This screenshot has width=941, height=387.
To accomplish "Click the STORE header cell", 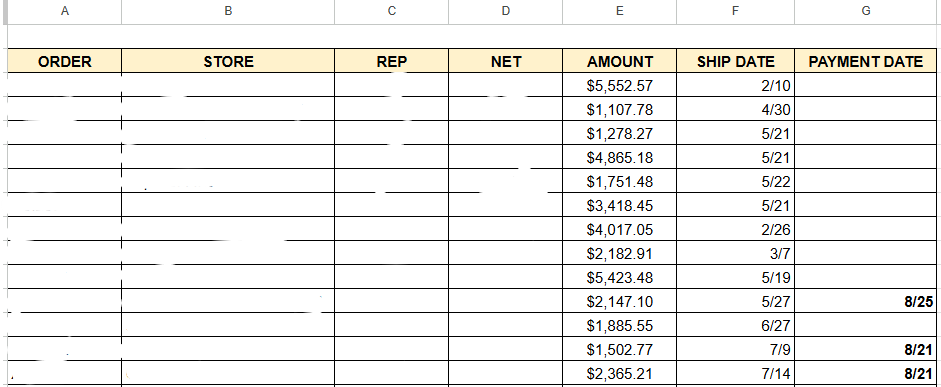I will [228, 61].
